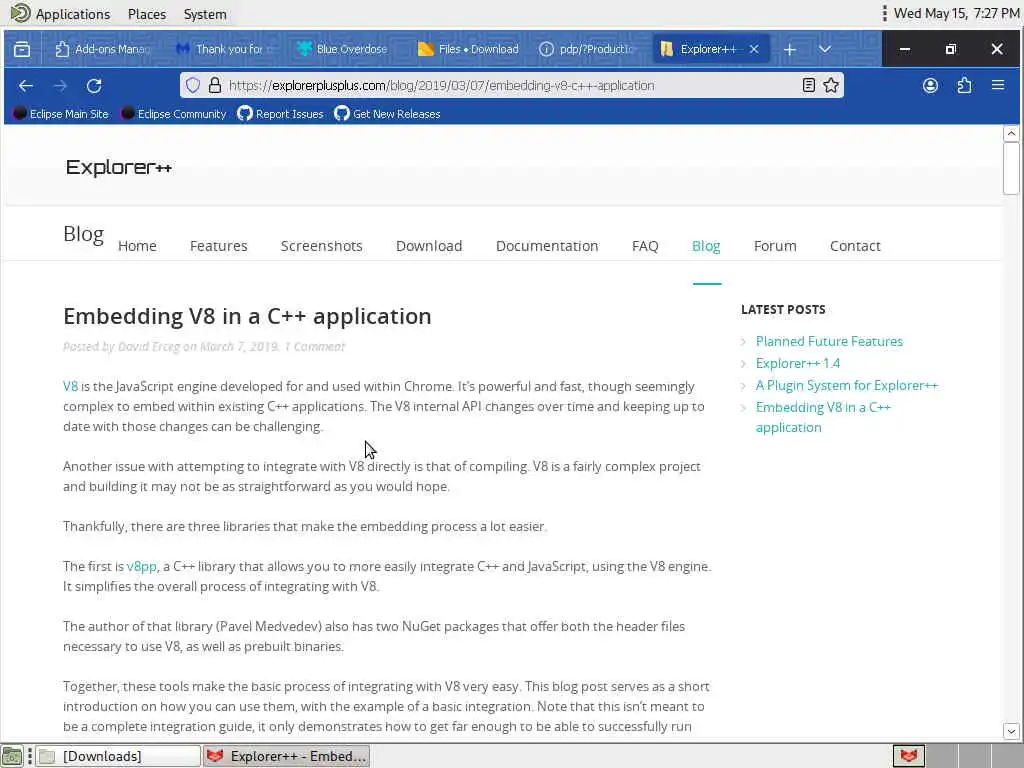The height and width of the screenshot is (768, 1024).
Task: Switch to Blue Overdose tab
Action: click(346, 49)
